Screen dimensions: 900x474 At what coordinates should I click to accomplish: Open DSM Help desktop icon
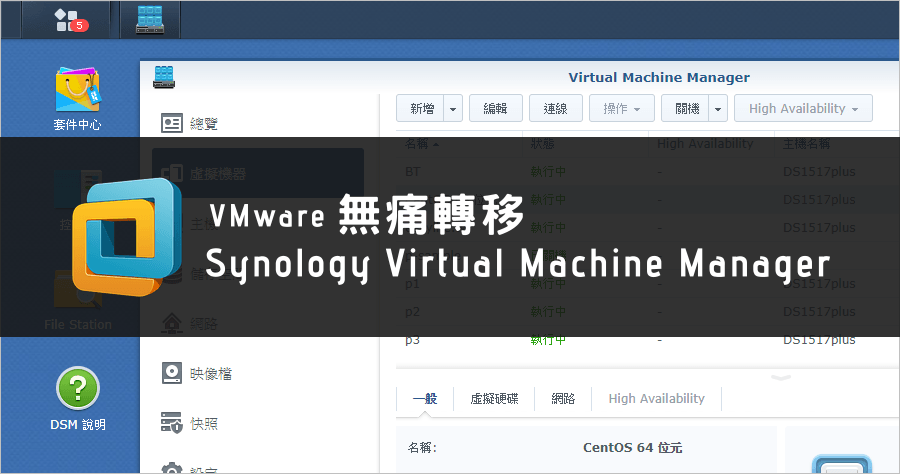pyautogui.click(x=77, y=399)
